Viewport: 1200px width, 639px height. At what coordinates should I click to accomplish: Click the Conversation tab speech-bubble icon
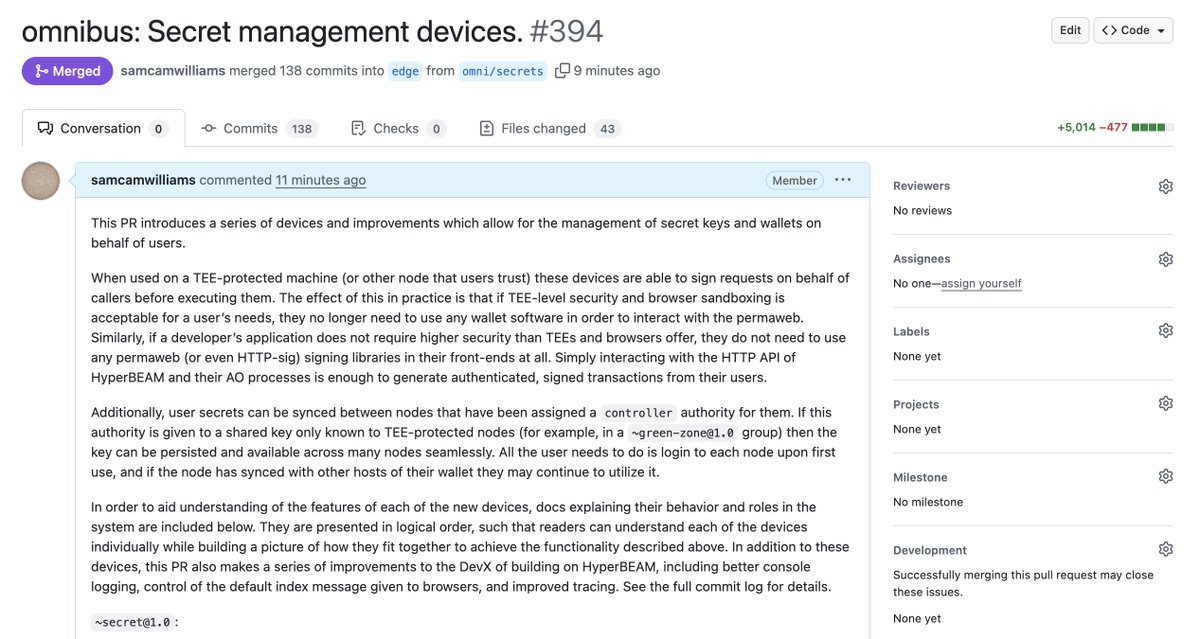[x=45, y=128]
